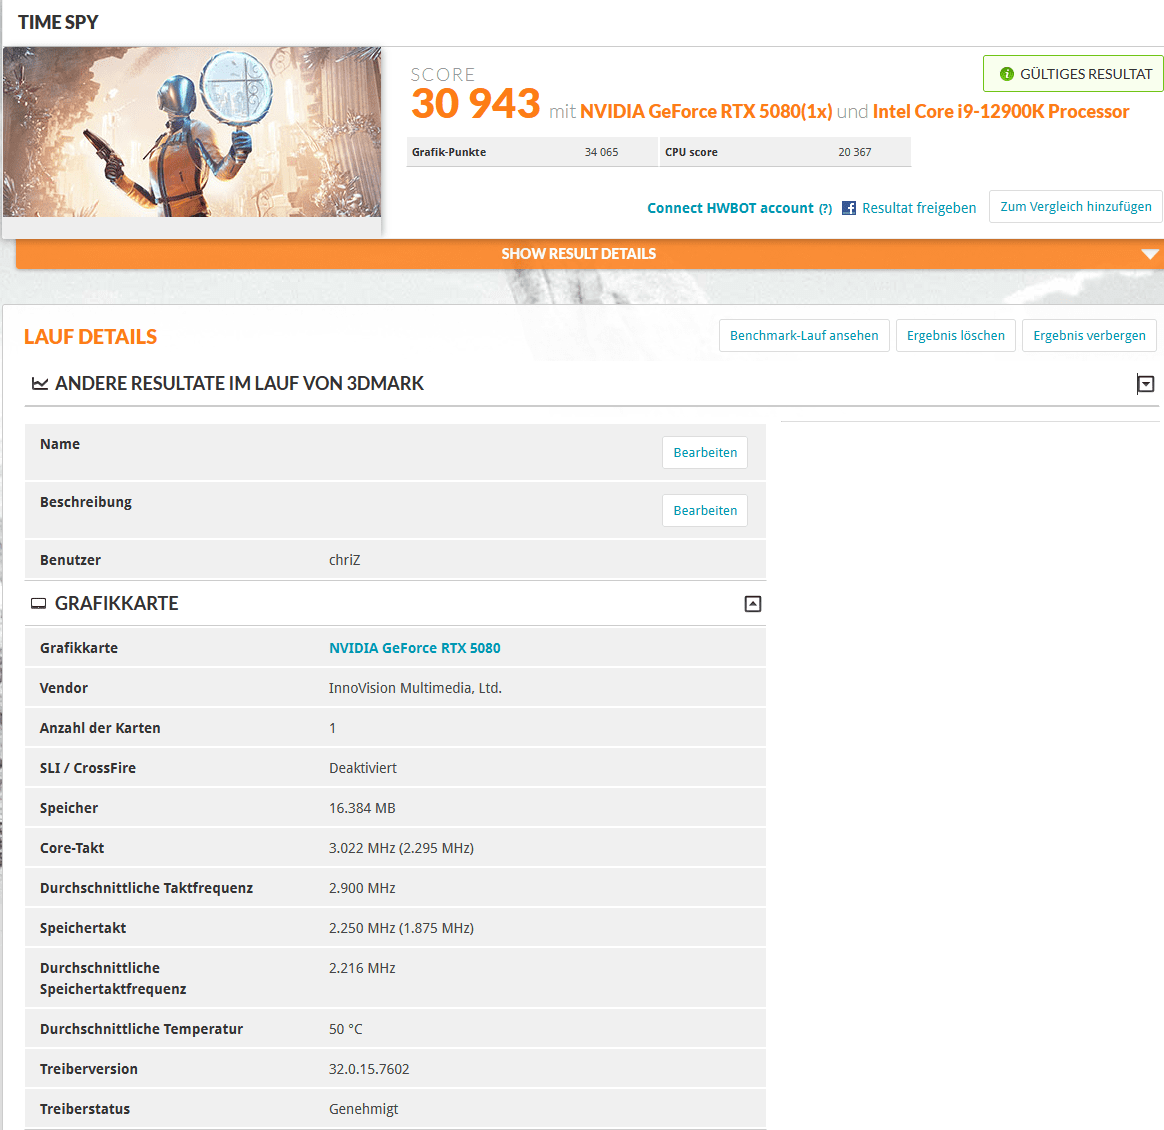Click the Time Spy benchmark thumbnail image
The width and height of the screenshot is (1164, 1130).
pyautogui.click(x=192, y=132)
